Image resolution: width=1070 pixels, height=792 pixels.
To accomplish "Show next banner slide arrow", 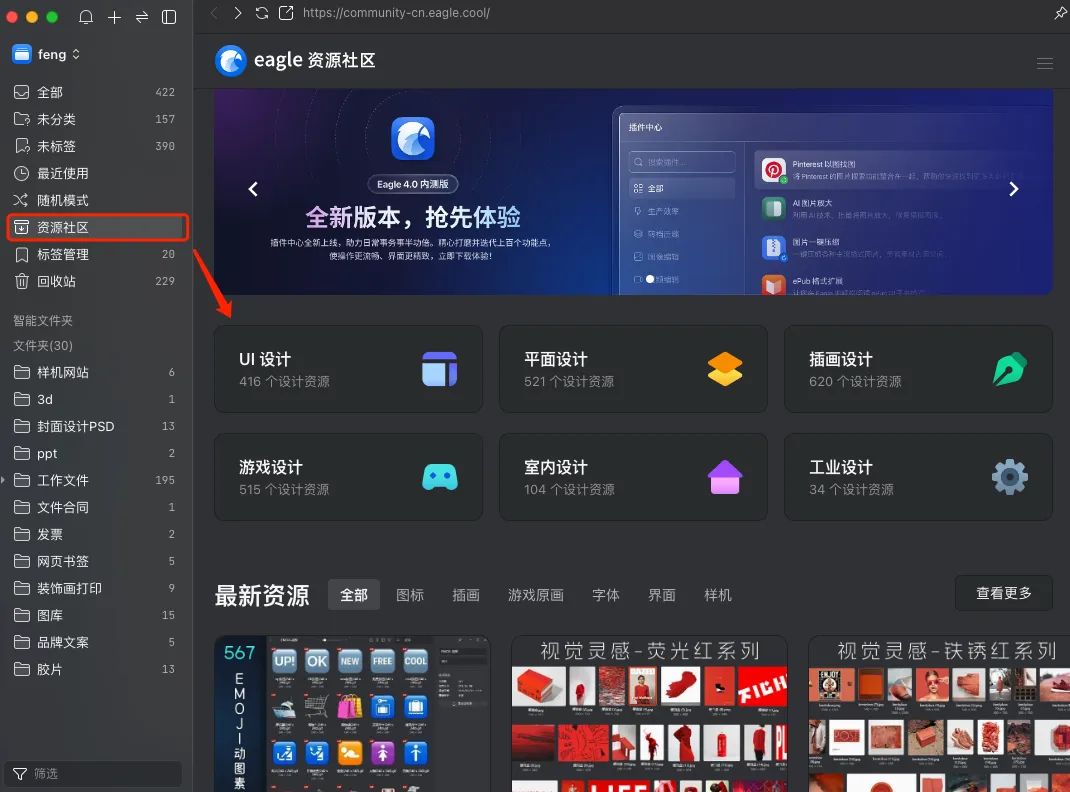I will pos(1013,189).
